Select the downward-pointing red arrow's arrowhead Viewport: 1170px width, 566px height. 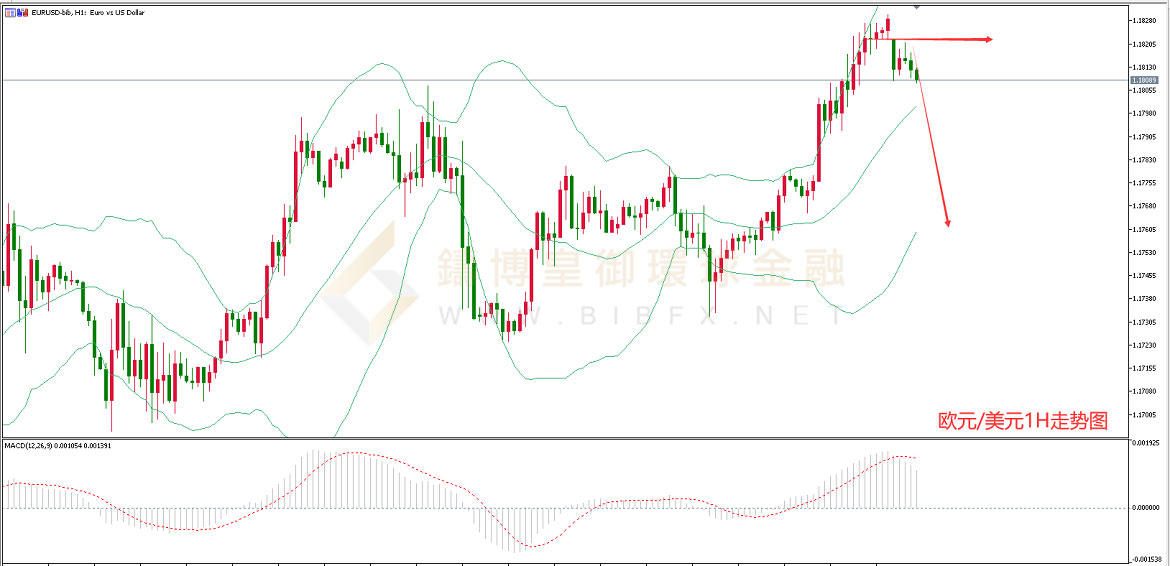click(946, 222)
